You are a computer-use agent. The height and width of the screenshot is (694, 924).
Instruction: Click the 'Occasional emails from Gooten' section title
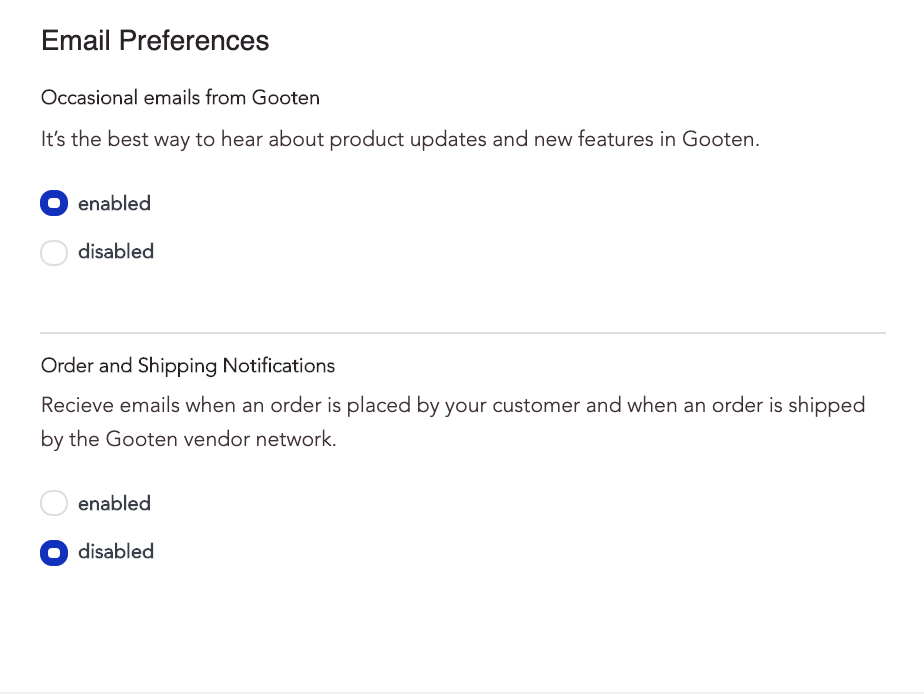pos(180,97)
